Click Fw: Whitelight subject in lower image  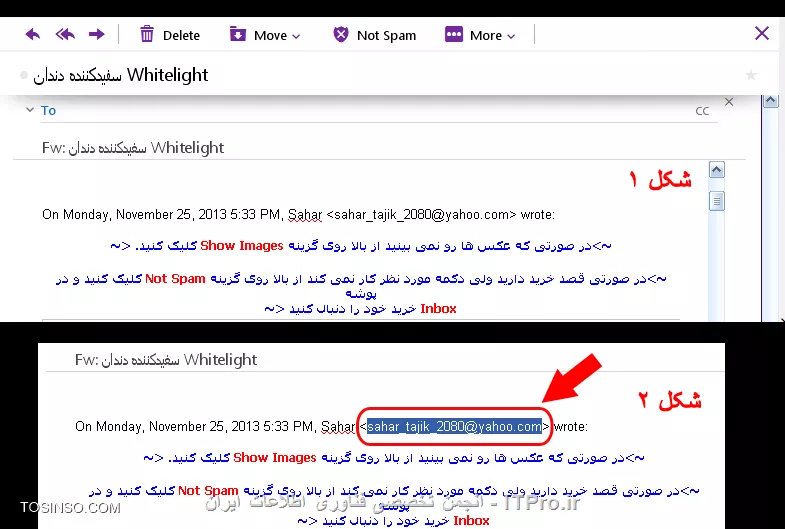(166, 359)
